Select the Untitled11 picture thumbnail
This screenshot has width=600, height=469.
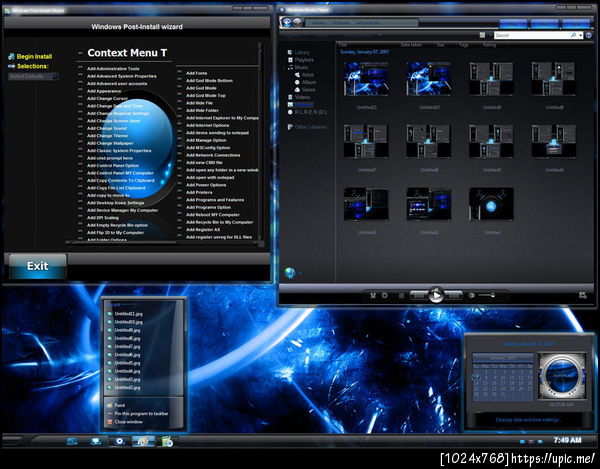(366, 79)
